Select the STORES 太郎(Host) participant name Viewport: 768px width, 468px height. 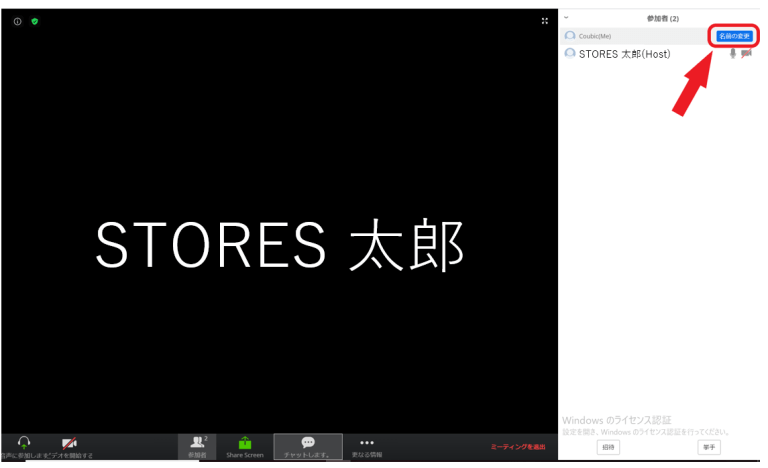click(x=624, y=54)
